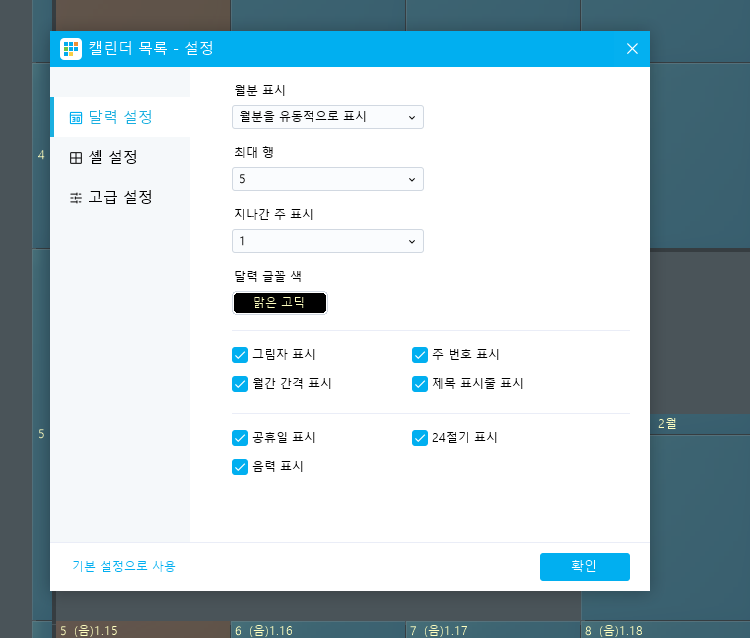750x638 pixels.
Task: Click the calendar icon beside 달력 설정
Action: (76, 118)
